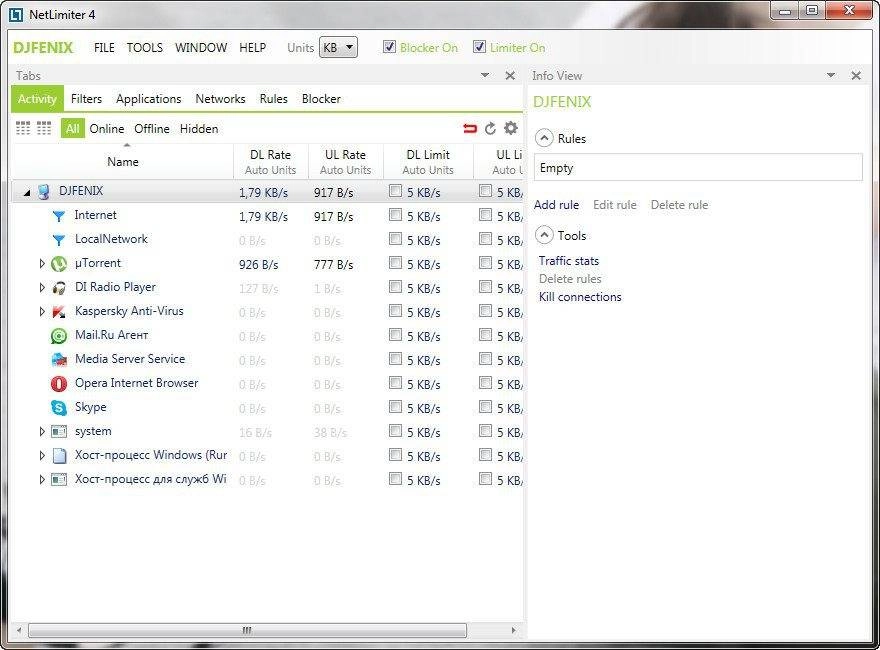
Task: Enable DL Limit checkbox for system row
Action: click(x=396, y=431)
